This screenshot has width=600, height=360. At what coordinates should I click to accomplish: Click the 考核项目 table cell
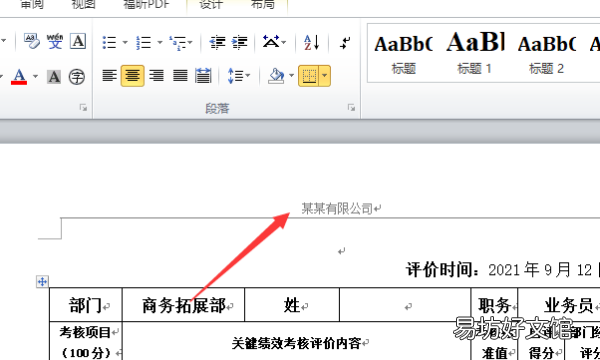point(86,341)
